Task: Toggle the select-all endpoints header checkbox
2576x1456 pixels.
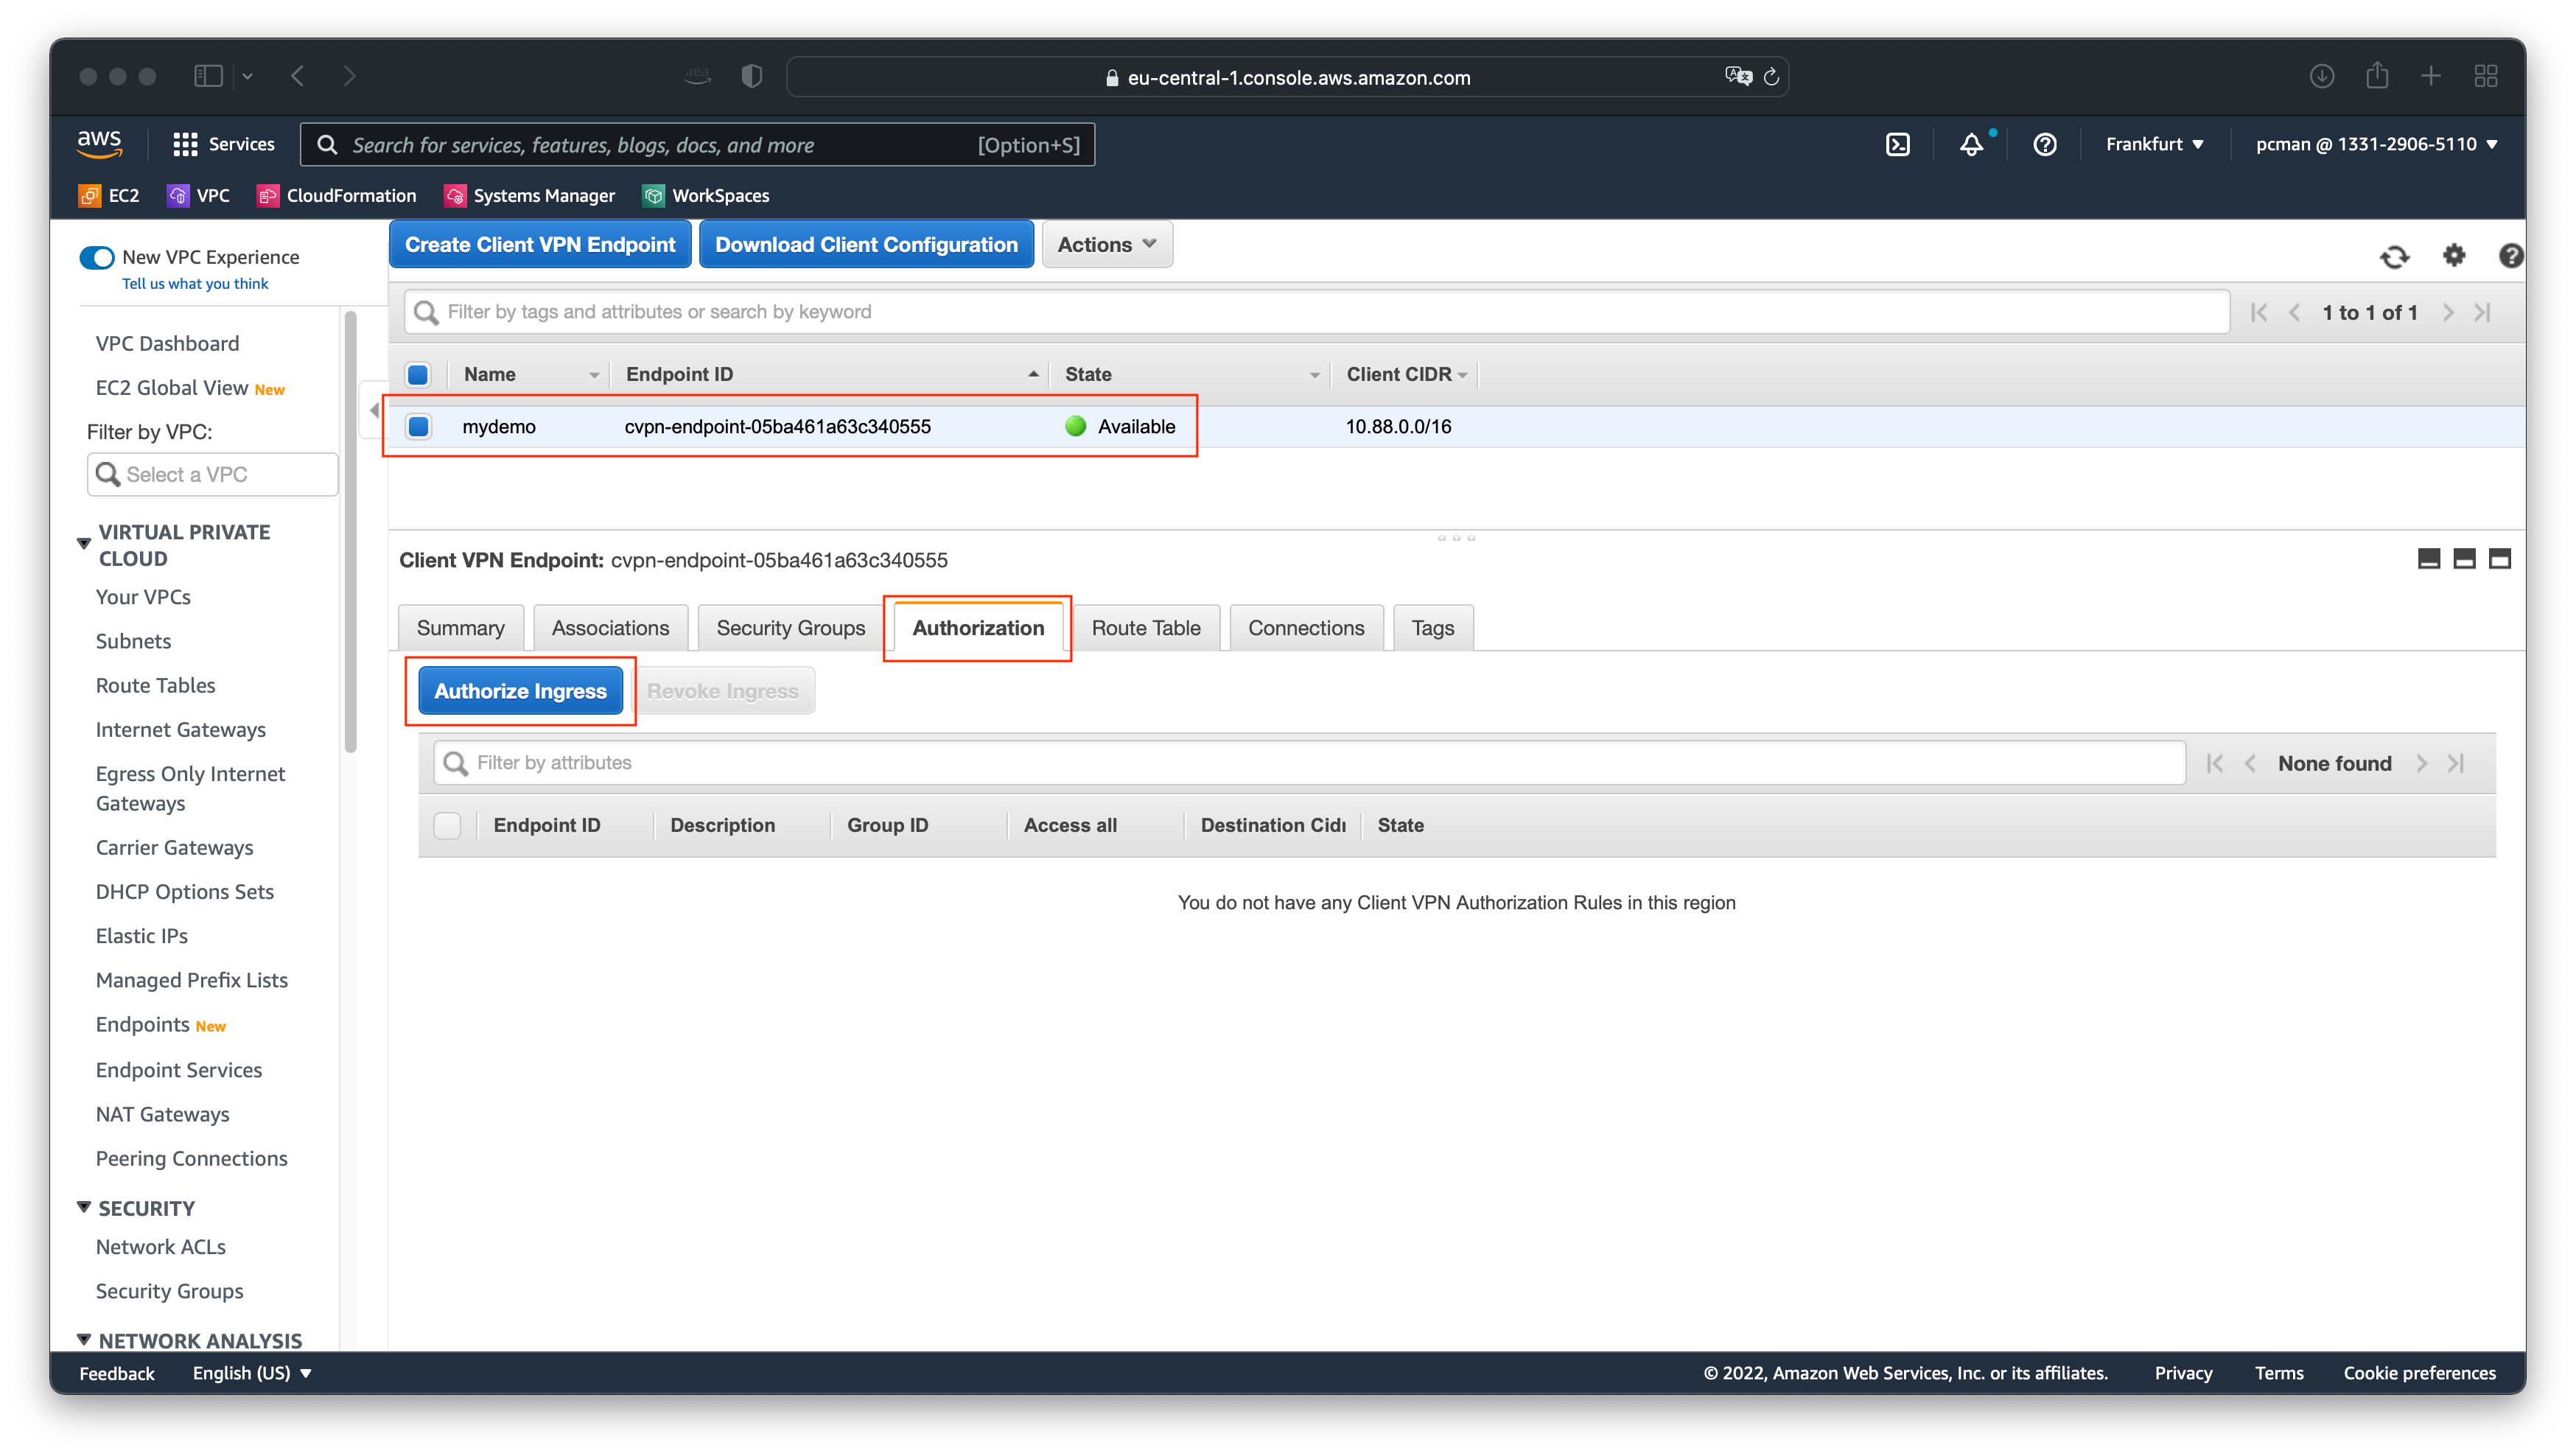Action: [x=418, y=374]
